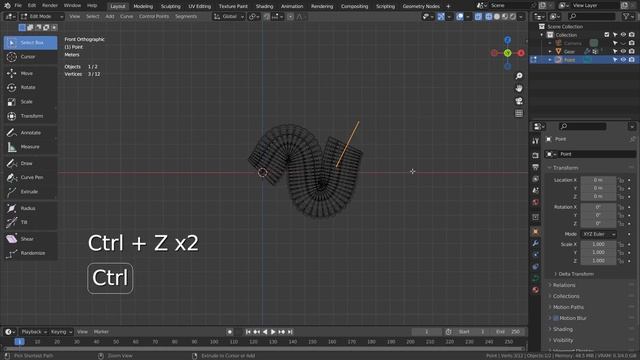Toggle Collection viewport visibility eye
Image resolution: width=640 pixels, height=360 pixels.
(x=623, y=35)
